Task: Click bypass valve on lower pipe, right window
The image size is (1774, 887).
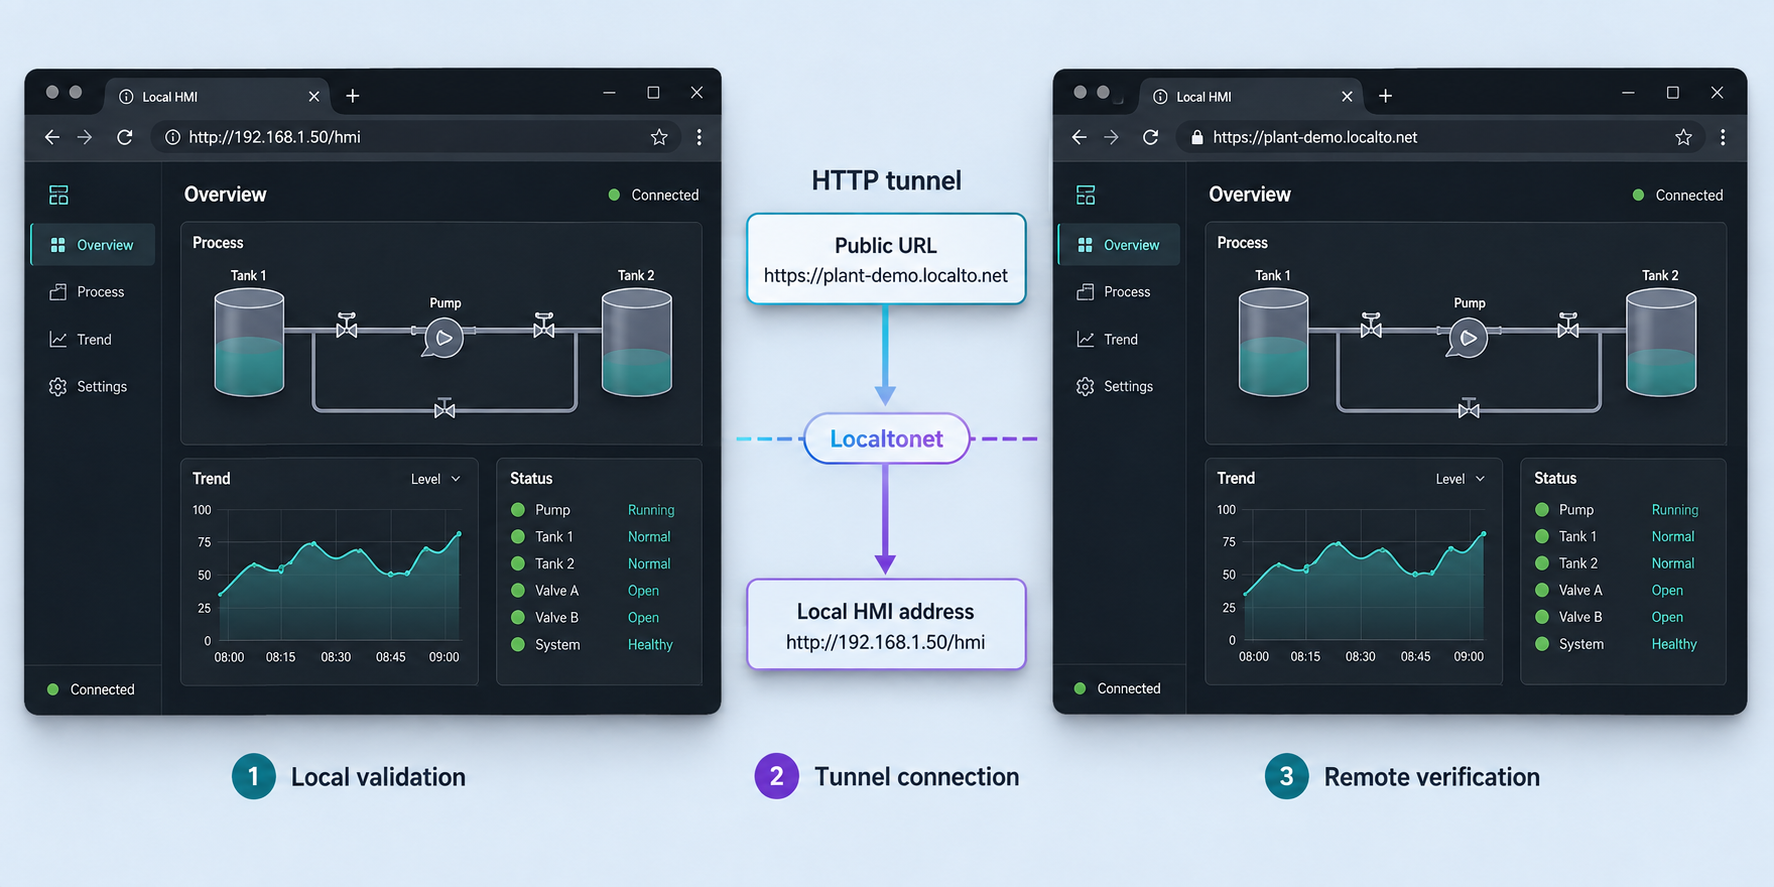Action: pos(1469,408)
